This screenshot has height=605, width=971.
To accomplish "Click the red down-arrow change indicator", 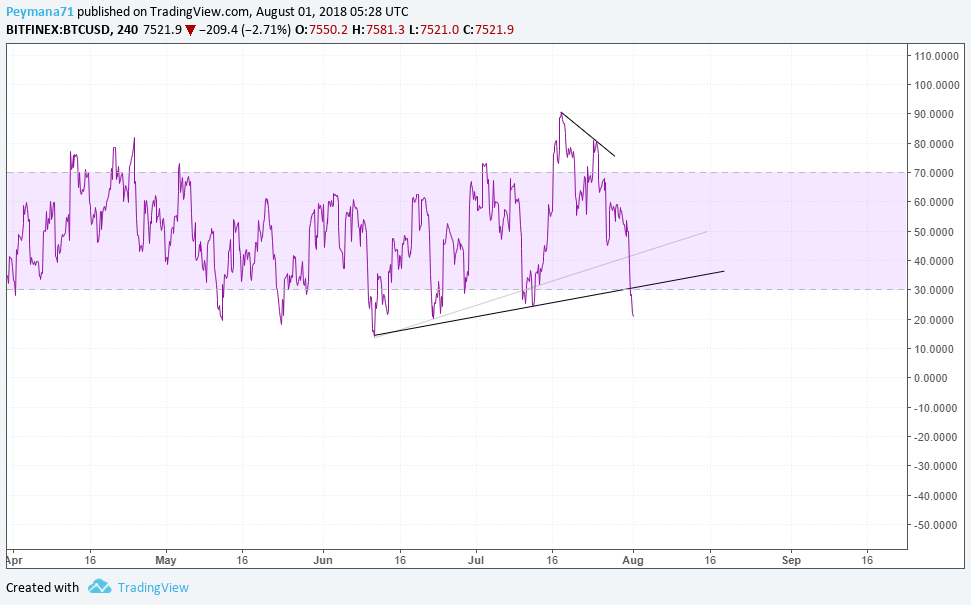I will 191,30.
